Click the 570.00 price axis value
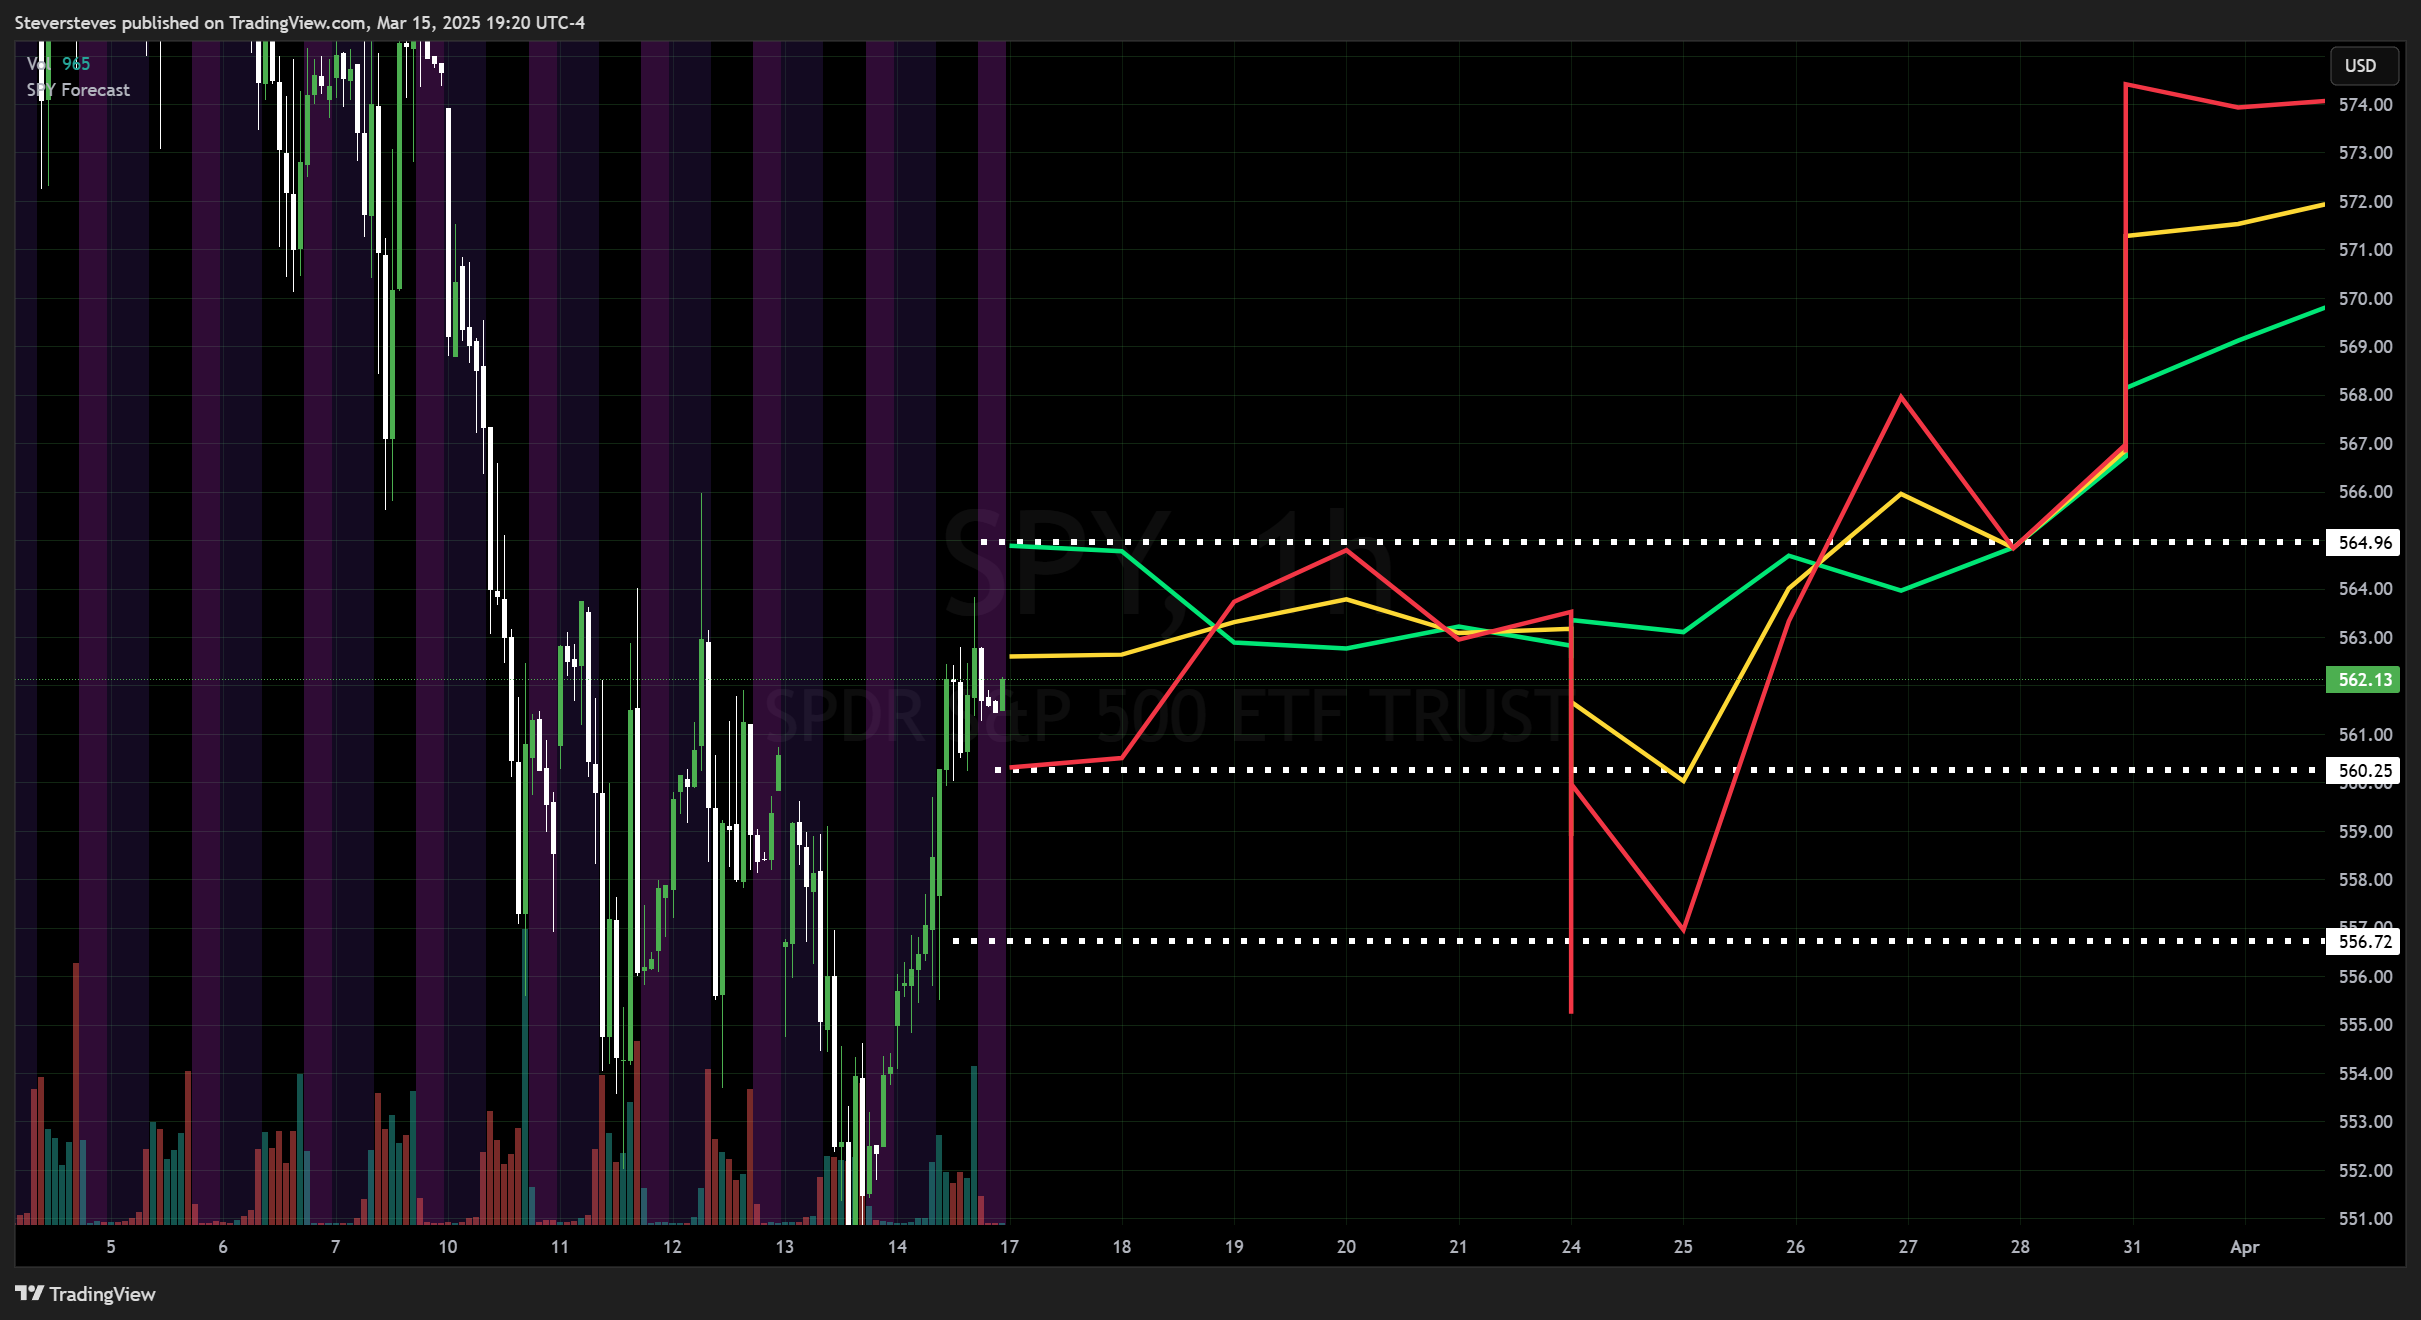The image size is (2421, 1320). pos(2365,298)
